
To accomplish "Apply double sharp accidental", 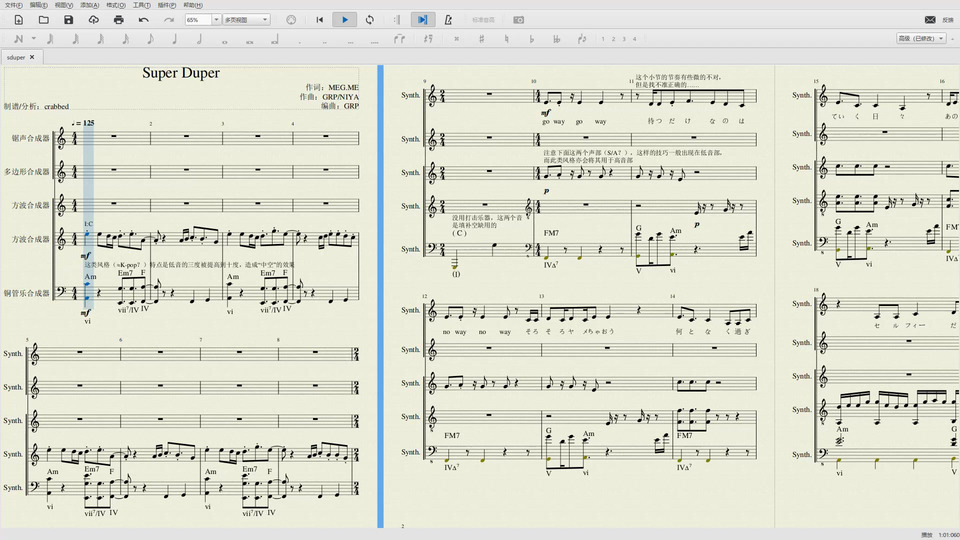I will (x=457, y=39).
